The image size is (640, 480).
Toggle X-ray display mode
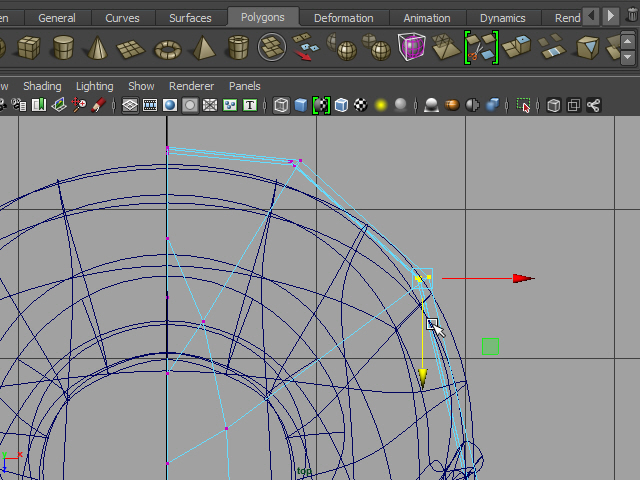point(553,105)
